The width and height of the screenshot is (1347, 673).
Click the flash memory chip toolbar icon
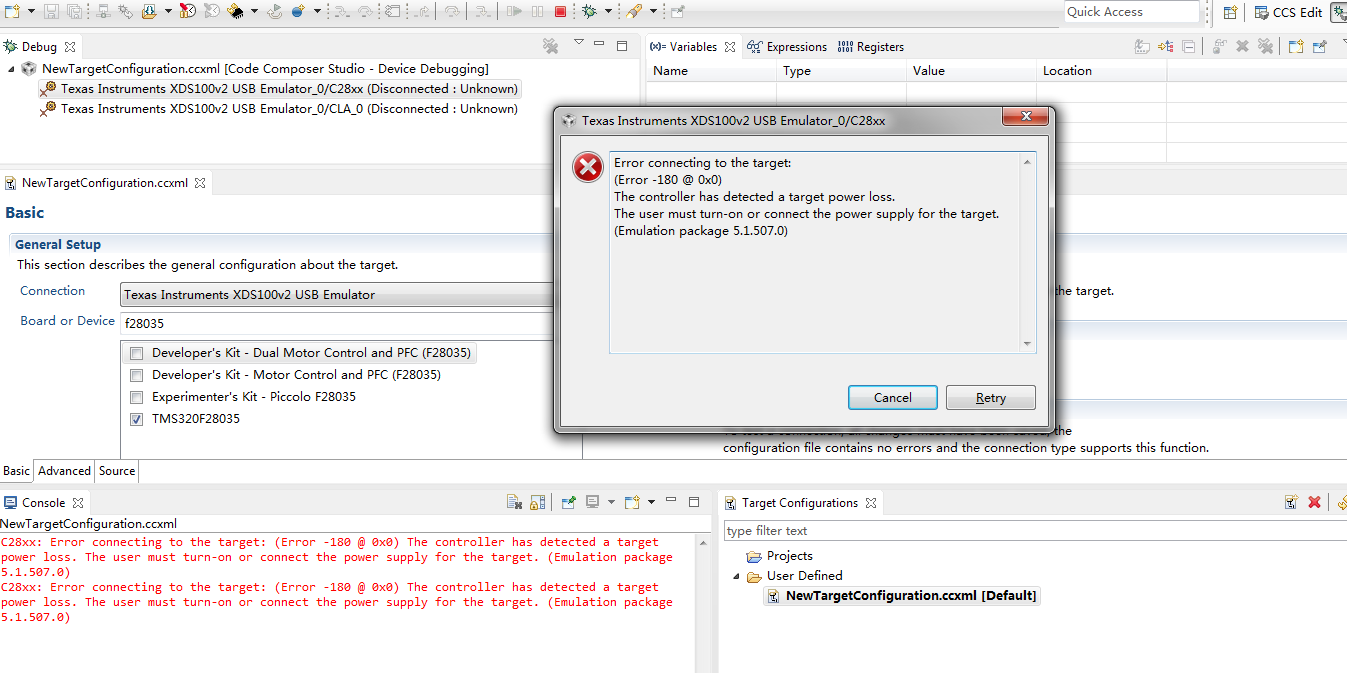coord(236,11)
